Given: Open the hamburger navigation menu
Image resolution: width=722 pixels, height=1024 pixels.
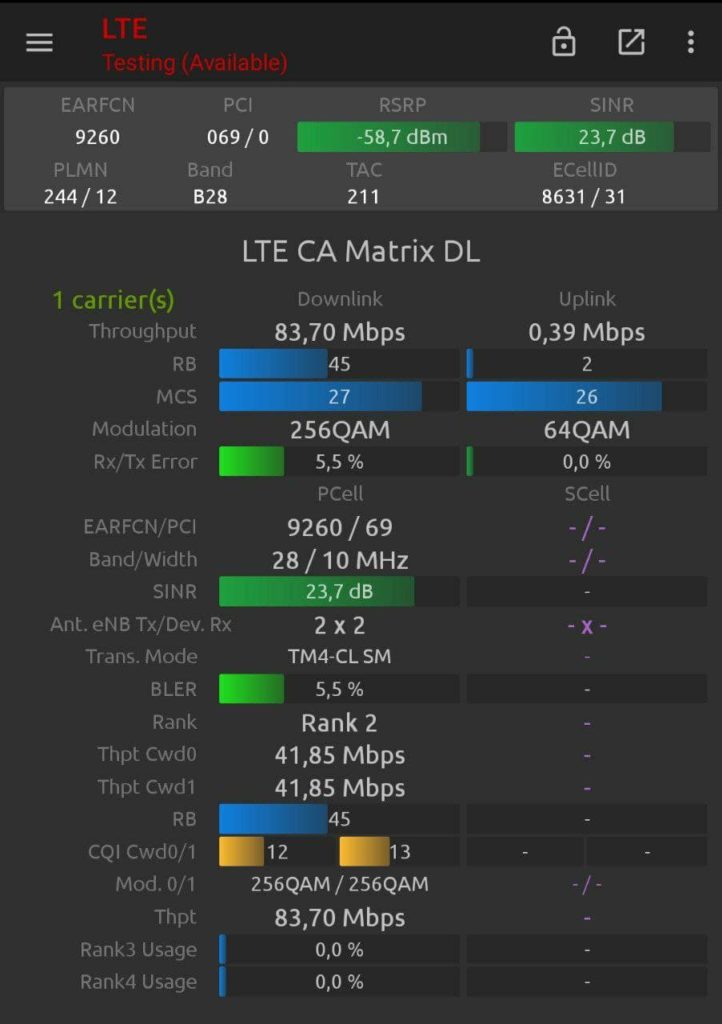Looking at the screenshot, I should pyautogui.click(x=40, y=43).
